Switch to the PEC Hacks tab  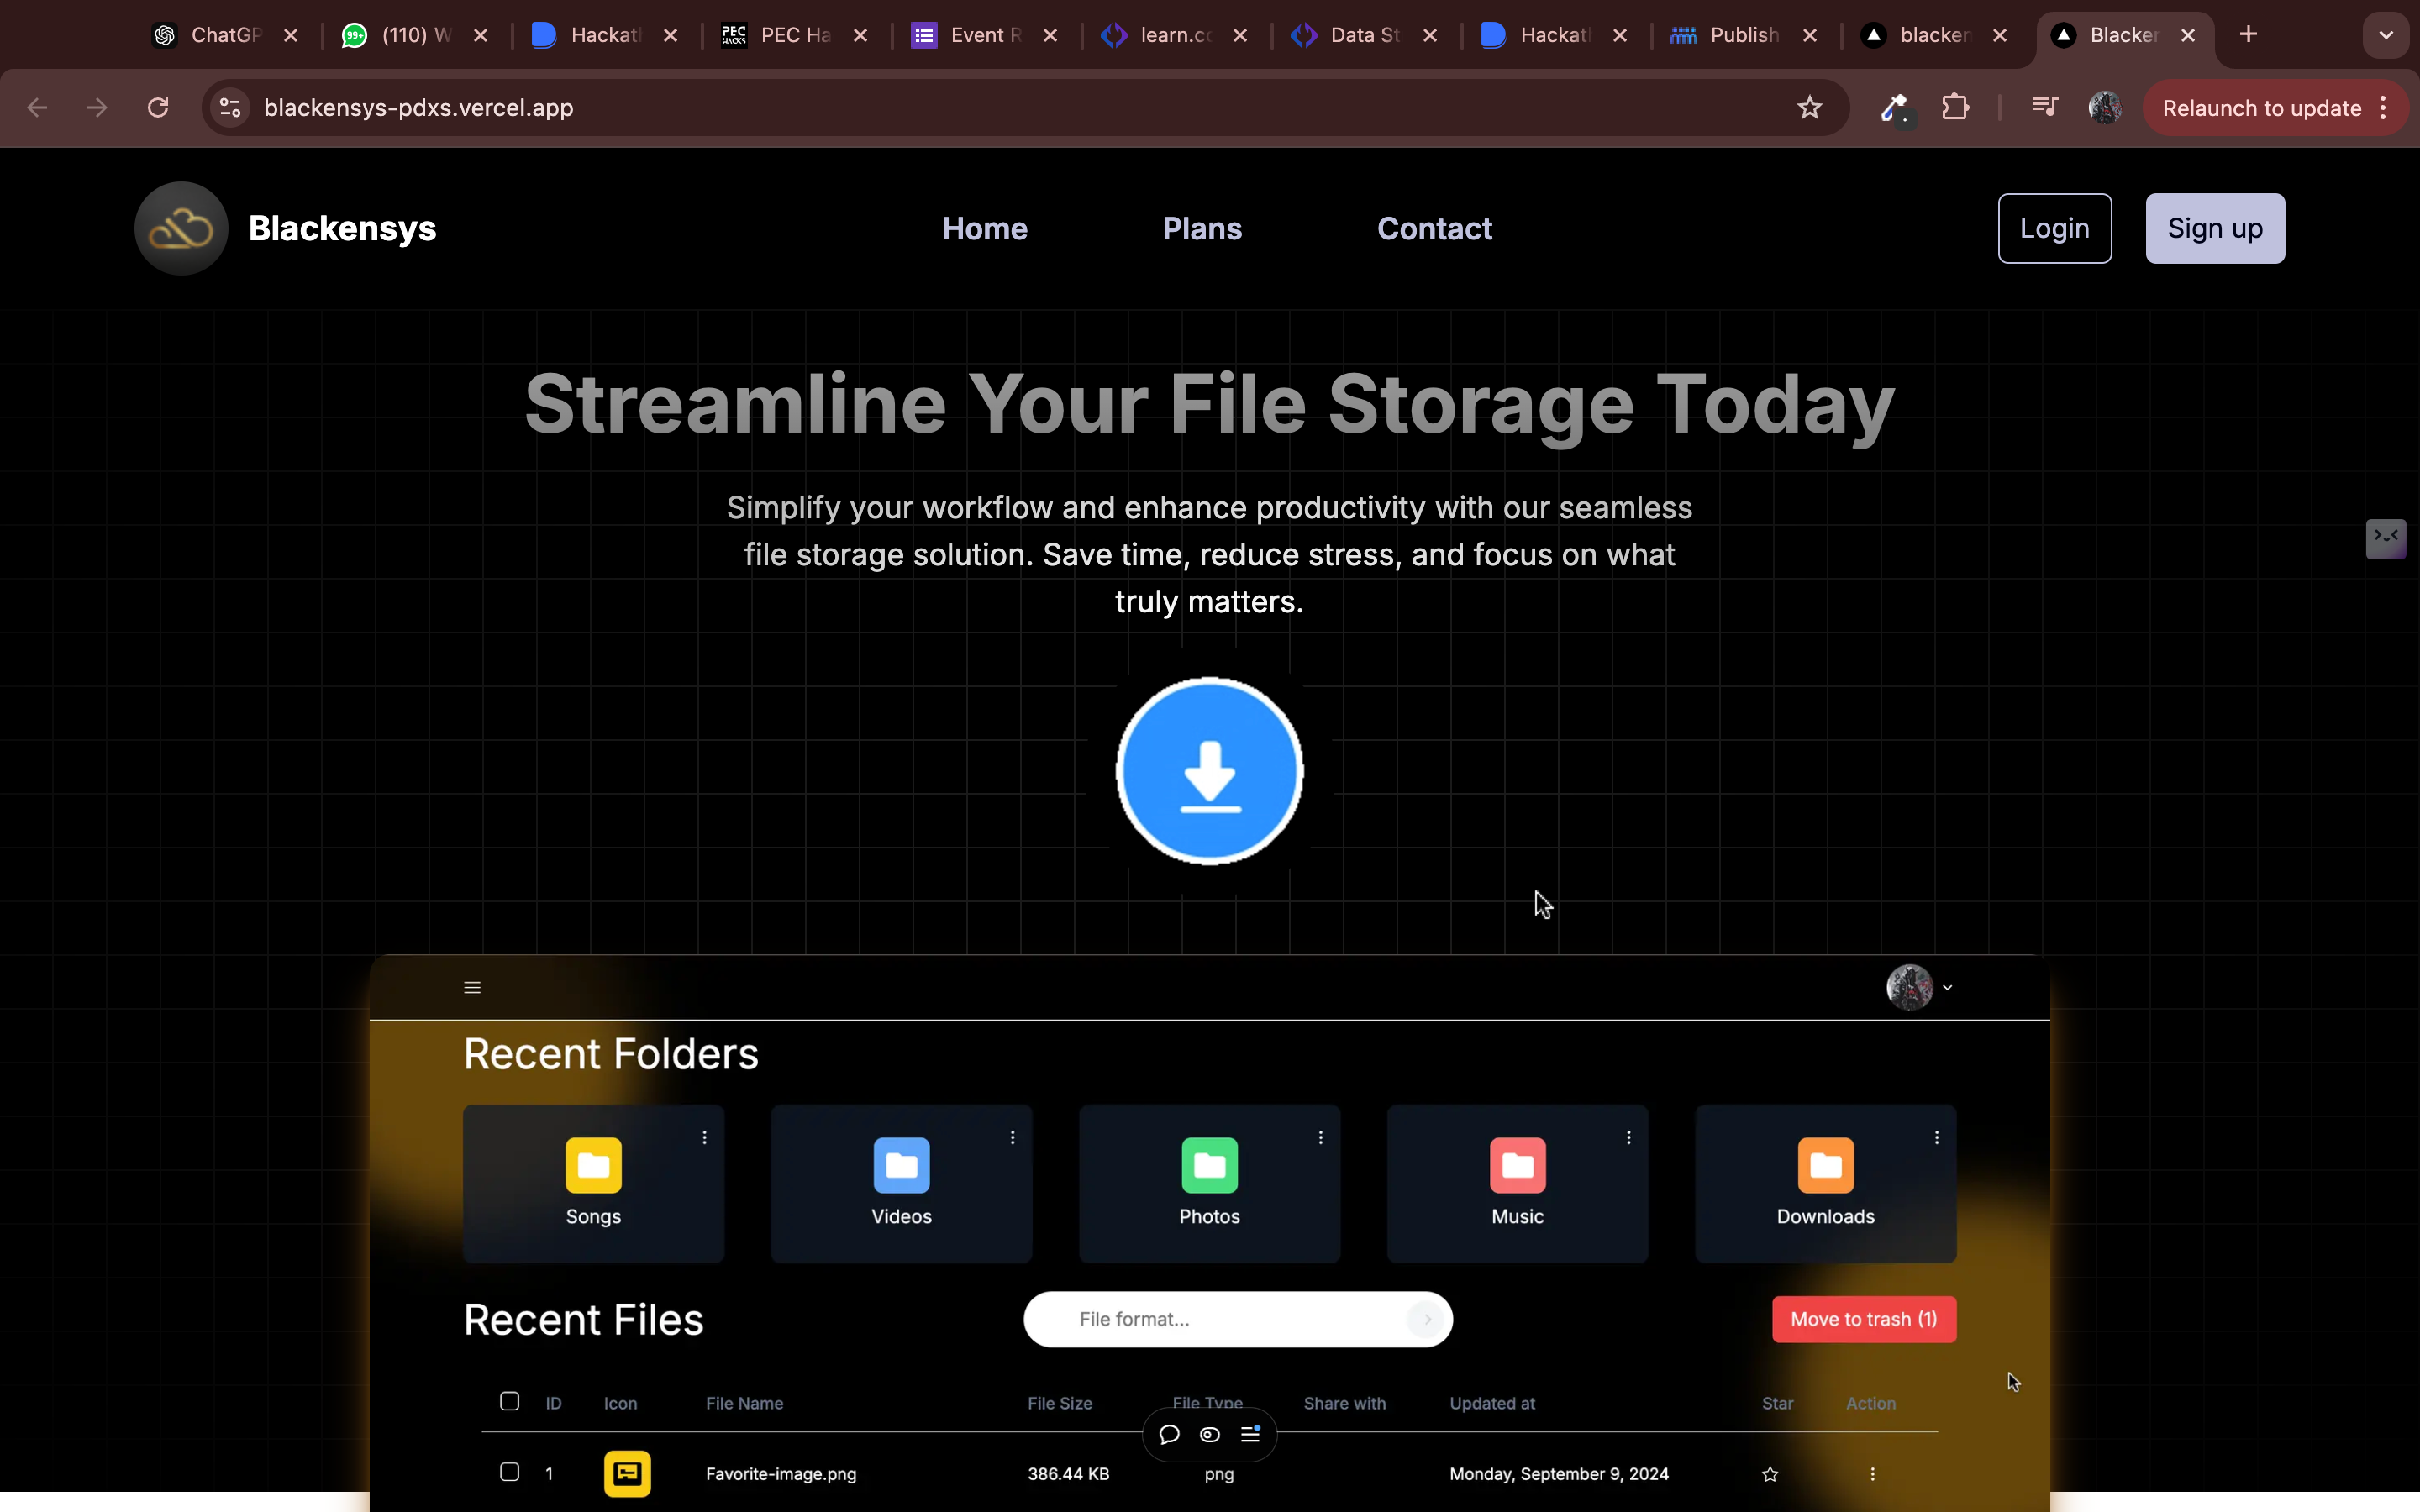tap(795, 35)
